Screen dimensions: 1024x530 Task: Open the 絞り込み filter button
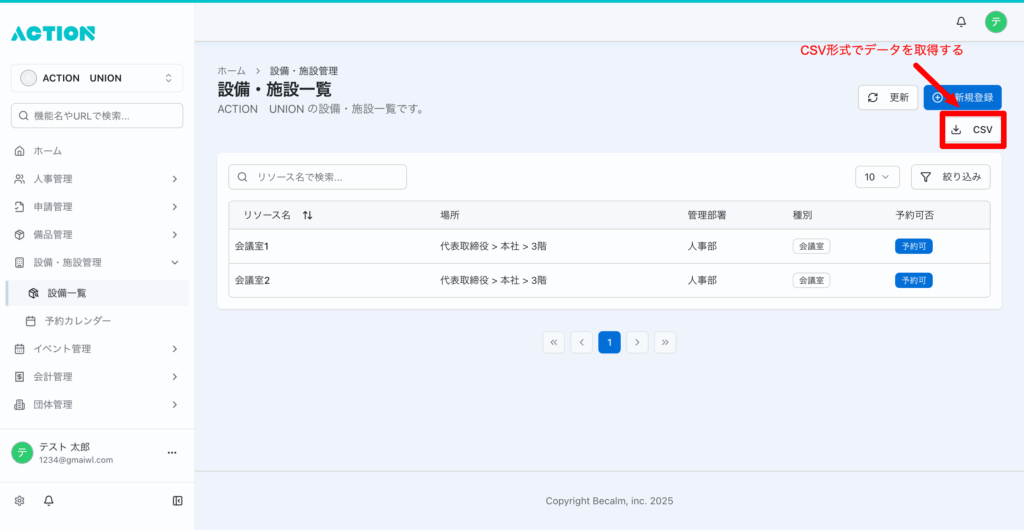950,177
